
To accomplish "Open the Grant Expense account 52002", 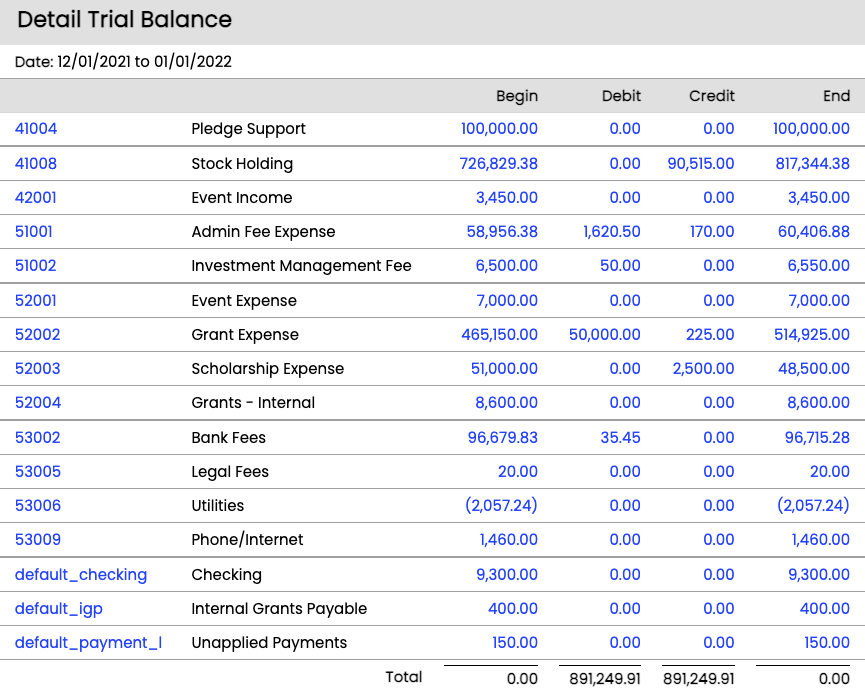I will tap(35, 334).
